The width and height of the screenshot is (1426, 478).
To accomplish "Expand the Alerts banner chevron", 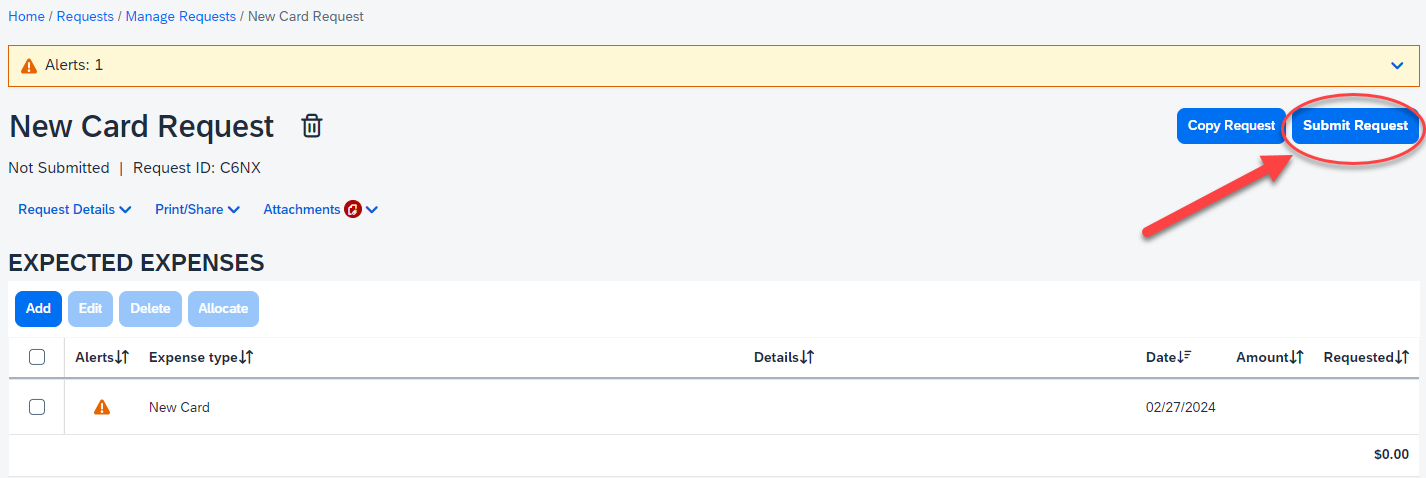I will 1397,66.
